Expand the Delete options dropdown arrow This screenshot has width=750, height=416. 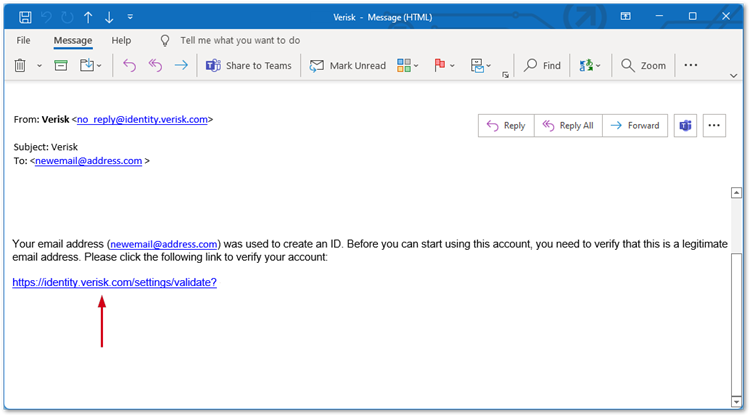39,66
